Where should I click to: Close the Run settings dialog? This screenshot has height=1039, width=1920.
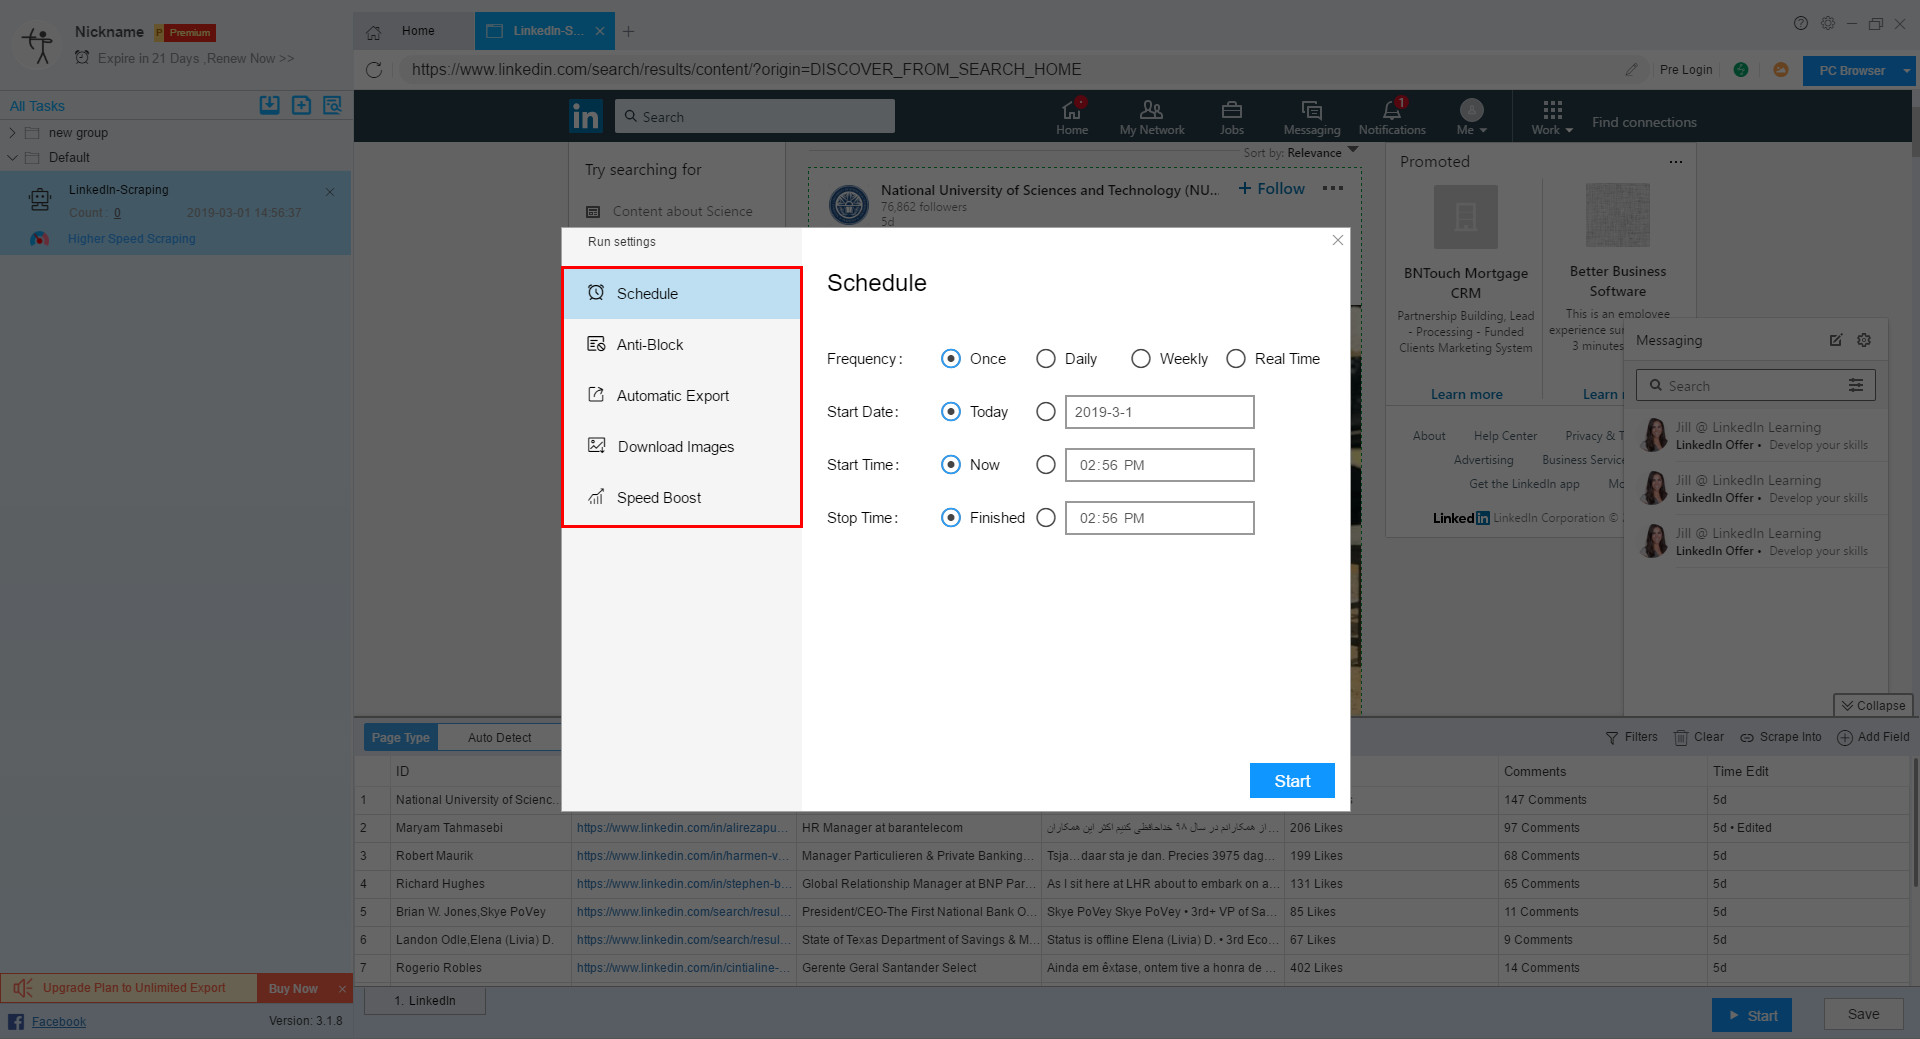[x=1338, y=240]
